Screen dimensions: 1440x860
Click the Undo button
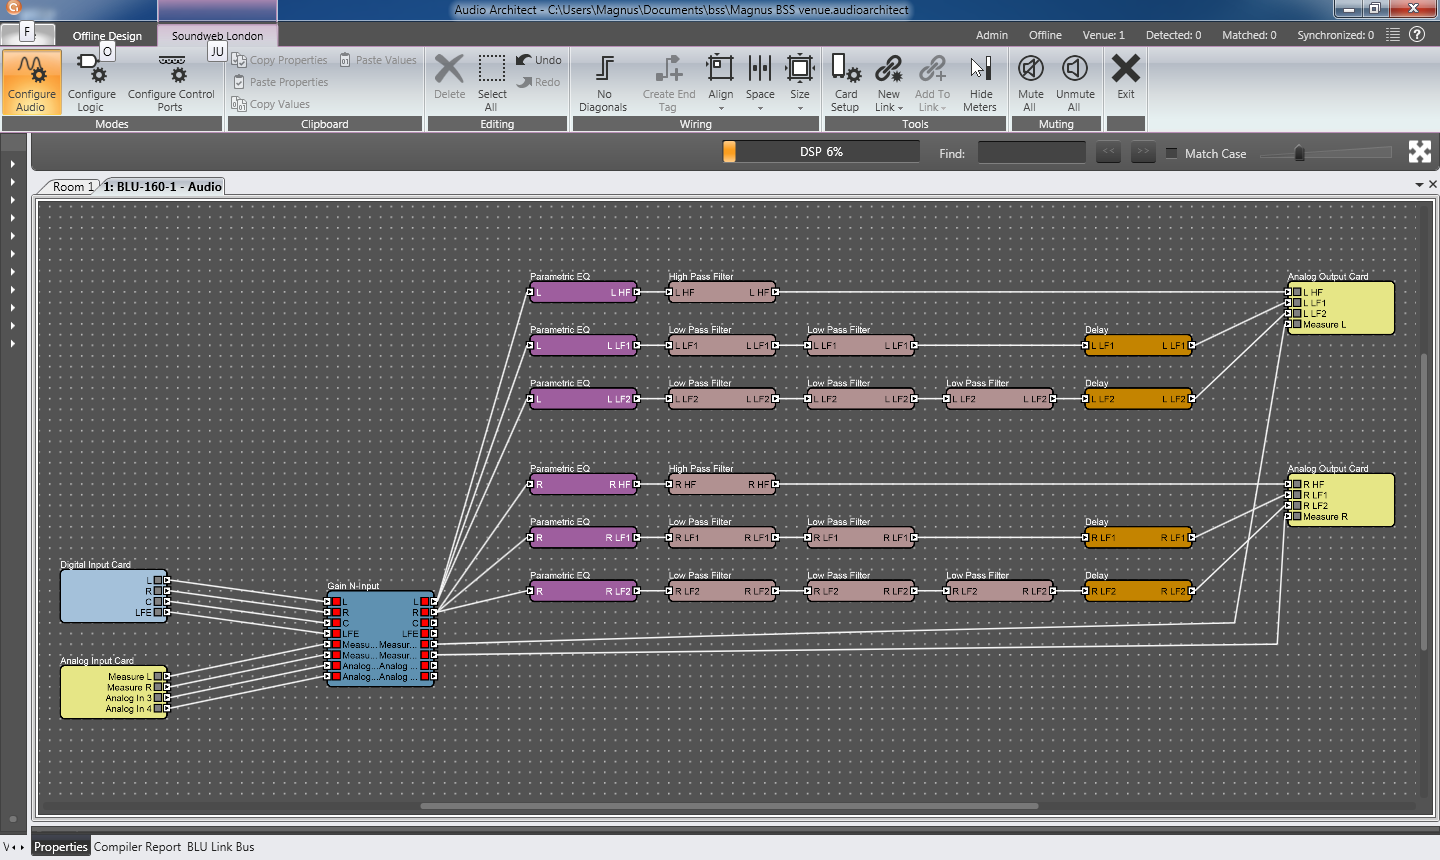pyautogui.click(x=539, y=60)
